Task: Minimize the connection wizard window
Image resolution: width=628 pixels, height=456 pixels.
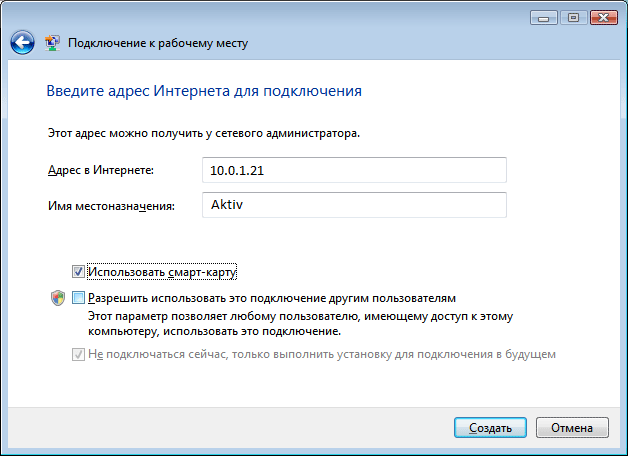Action: [x=543, y=18]
